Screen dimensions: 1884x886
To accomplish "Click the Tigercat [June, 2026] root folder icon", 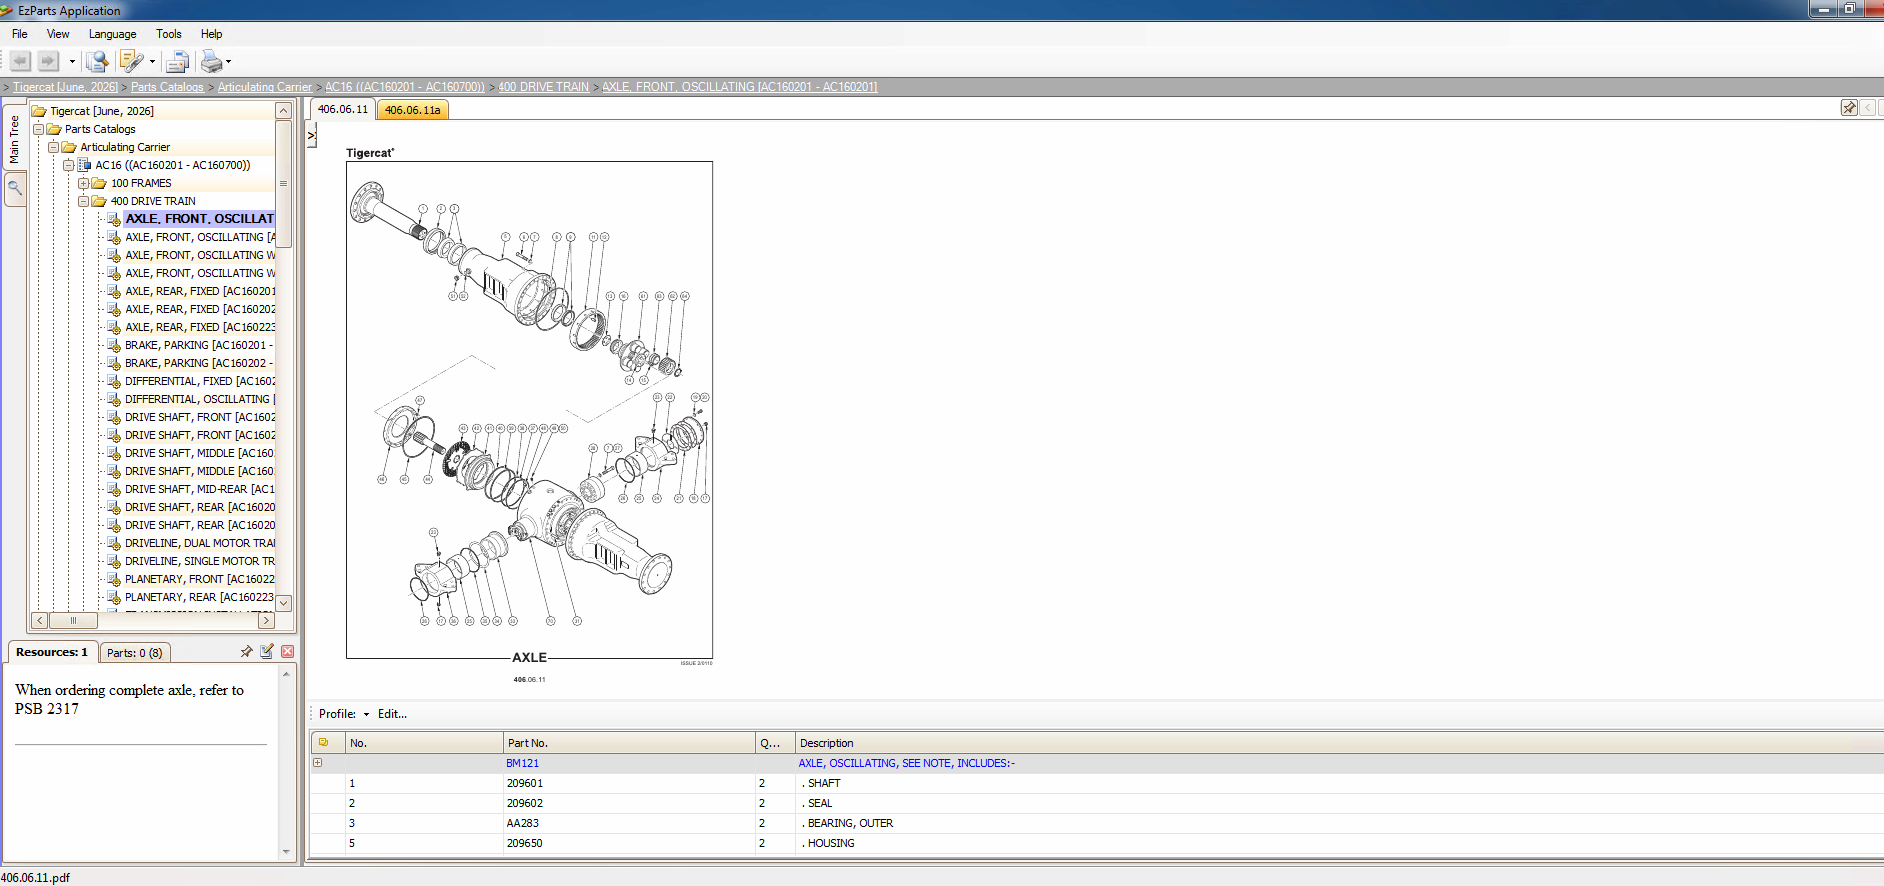I will pos(39,111).
